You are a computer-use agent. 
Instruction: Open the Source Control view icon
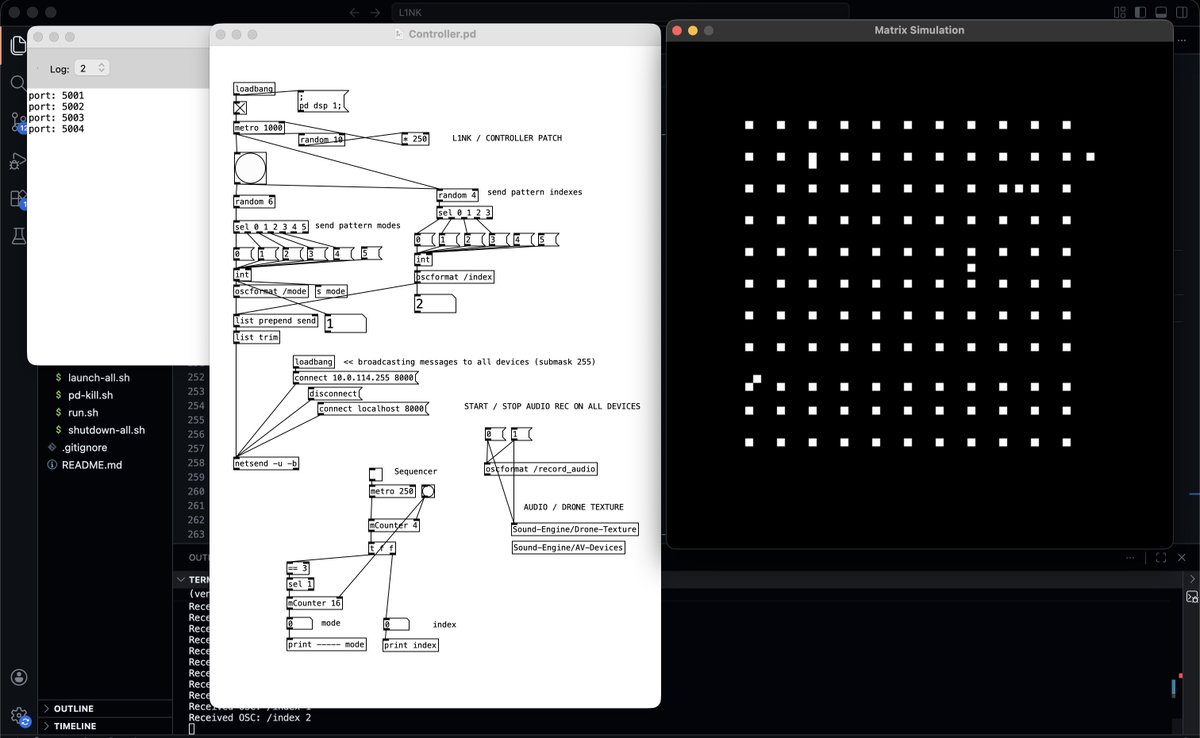17,122
